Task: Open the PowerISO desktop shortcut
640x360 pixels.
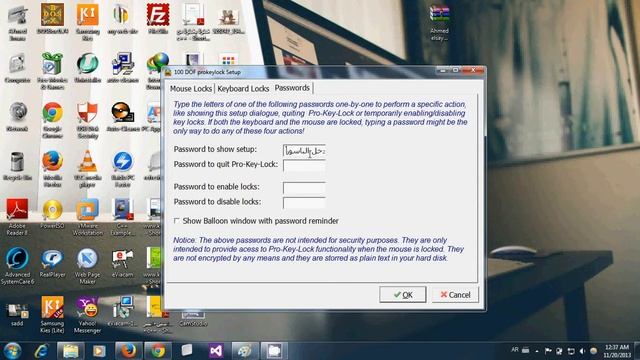Action: (52, 214)
